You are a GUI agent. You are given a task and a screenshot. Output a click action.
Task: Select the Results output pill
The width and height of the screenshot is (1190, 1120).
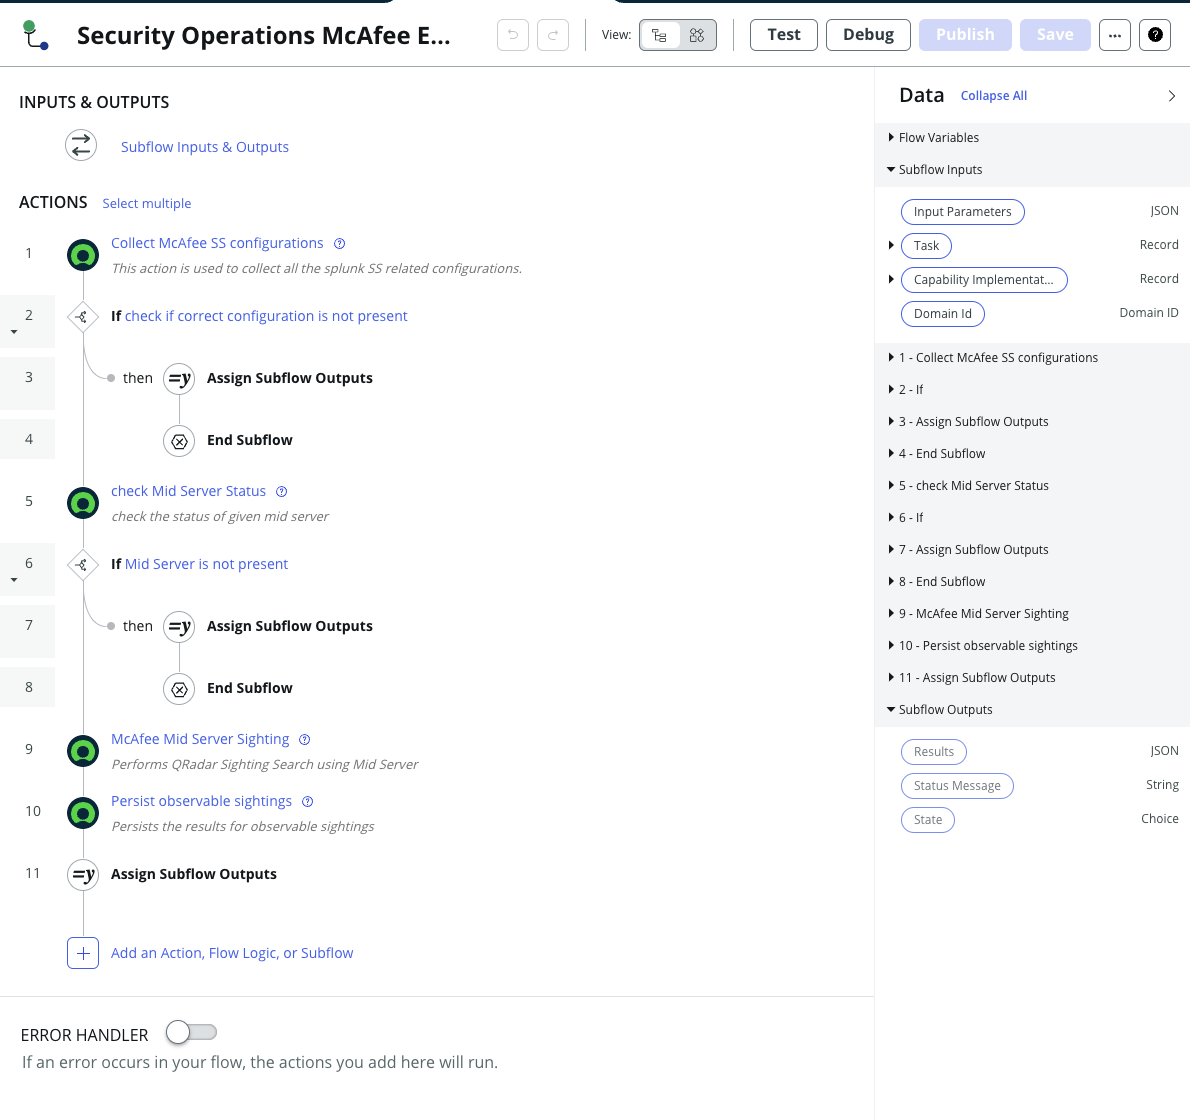pyautogui.click(x=933, y=752)
